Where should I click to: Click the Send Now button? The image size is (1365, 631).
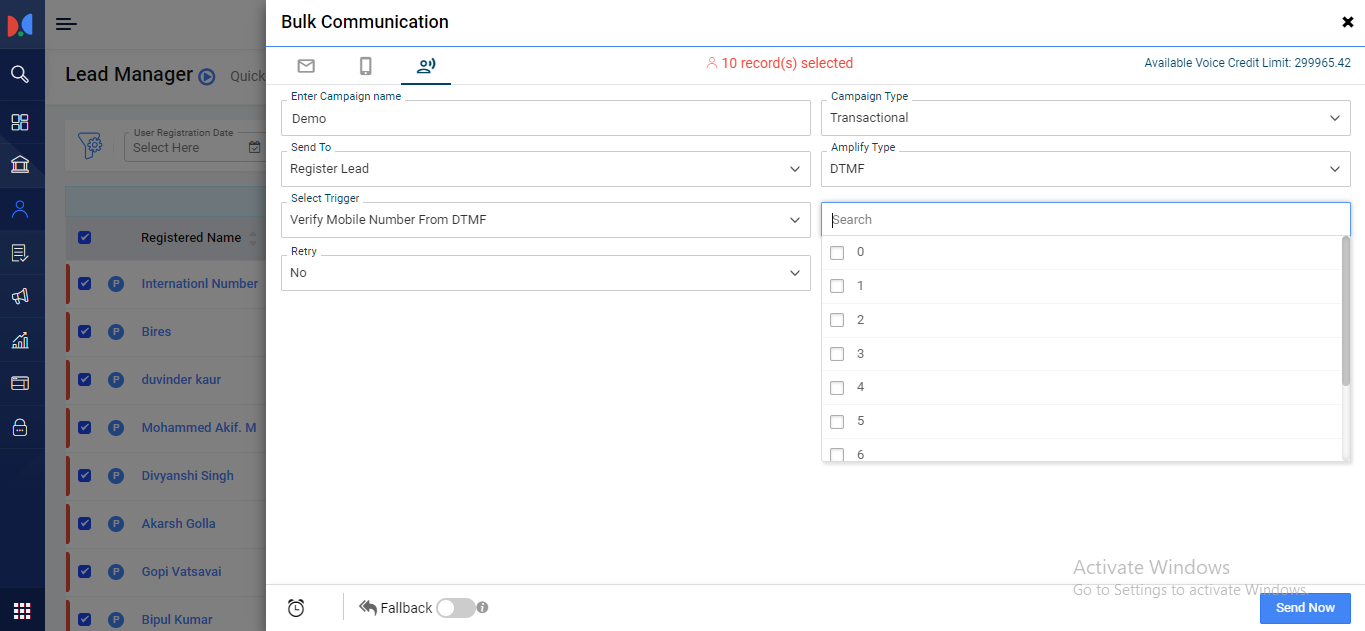click(x=1305, y=608)
